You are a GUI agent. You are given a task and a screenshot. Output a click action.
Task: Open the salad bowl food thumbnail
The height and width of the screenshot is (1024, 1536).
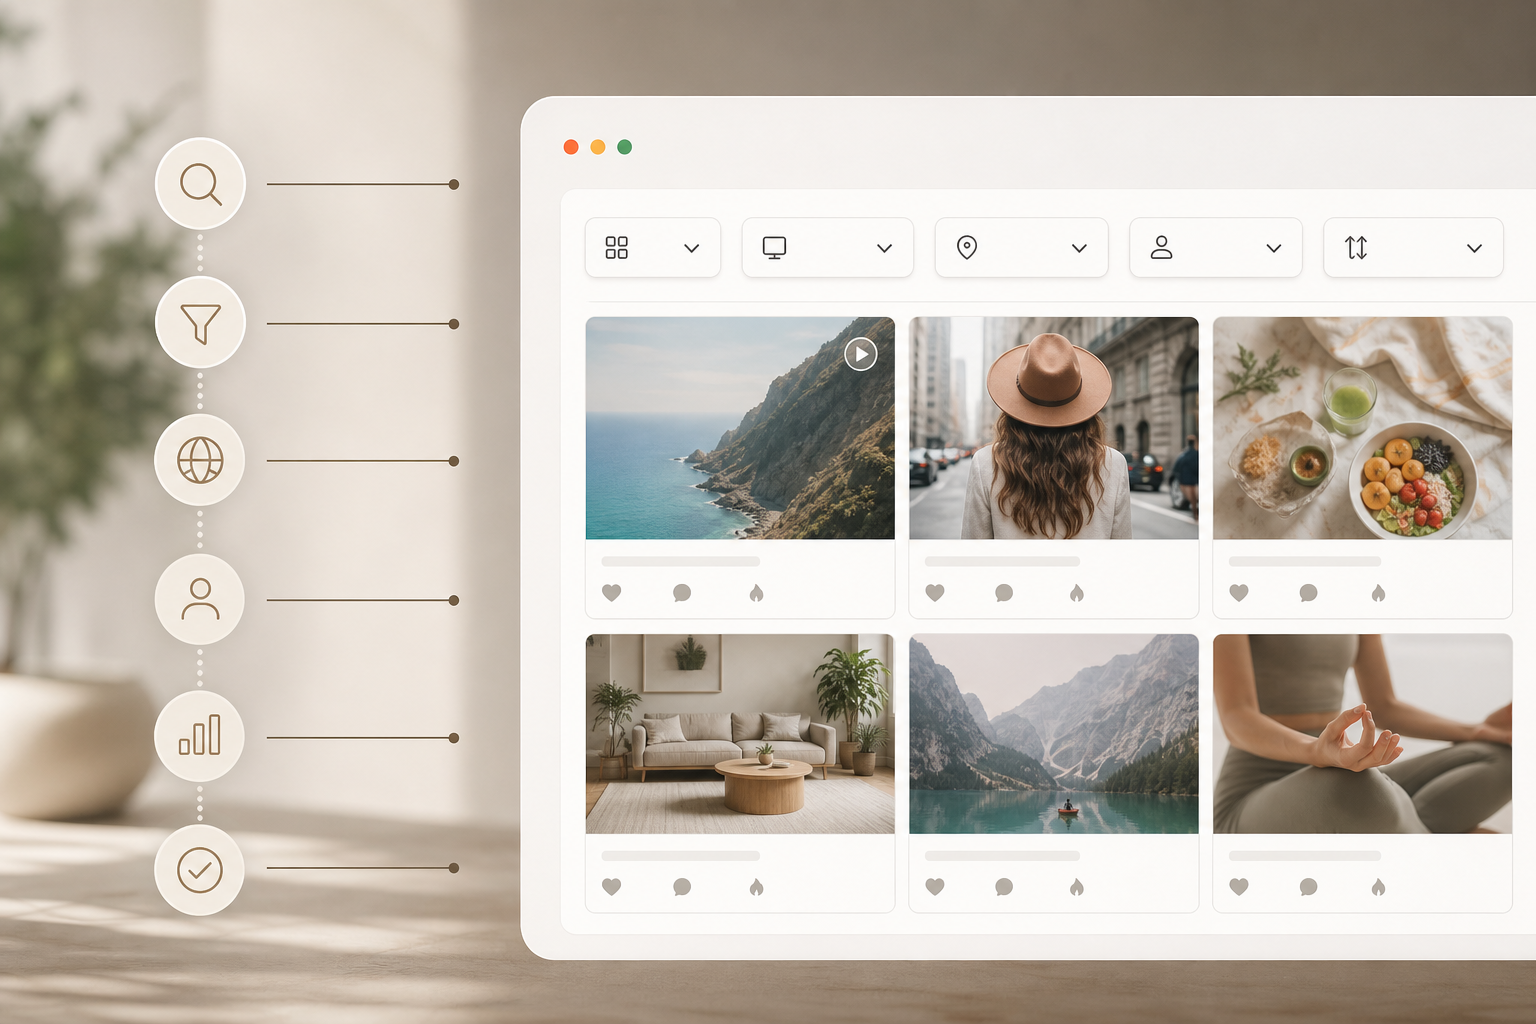[x=1362, y=428]
